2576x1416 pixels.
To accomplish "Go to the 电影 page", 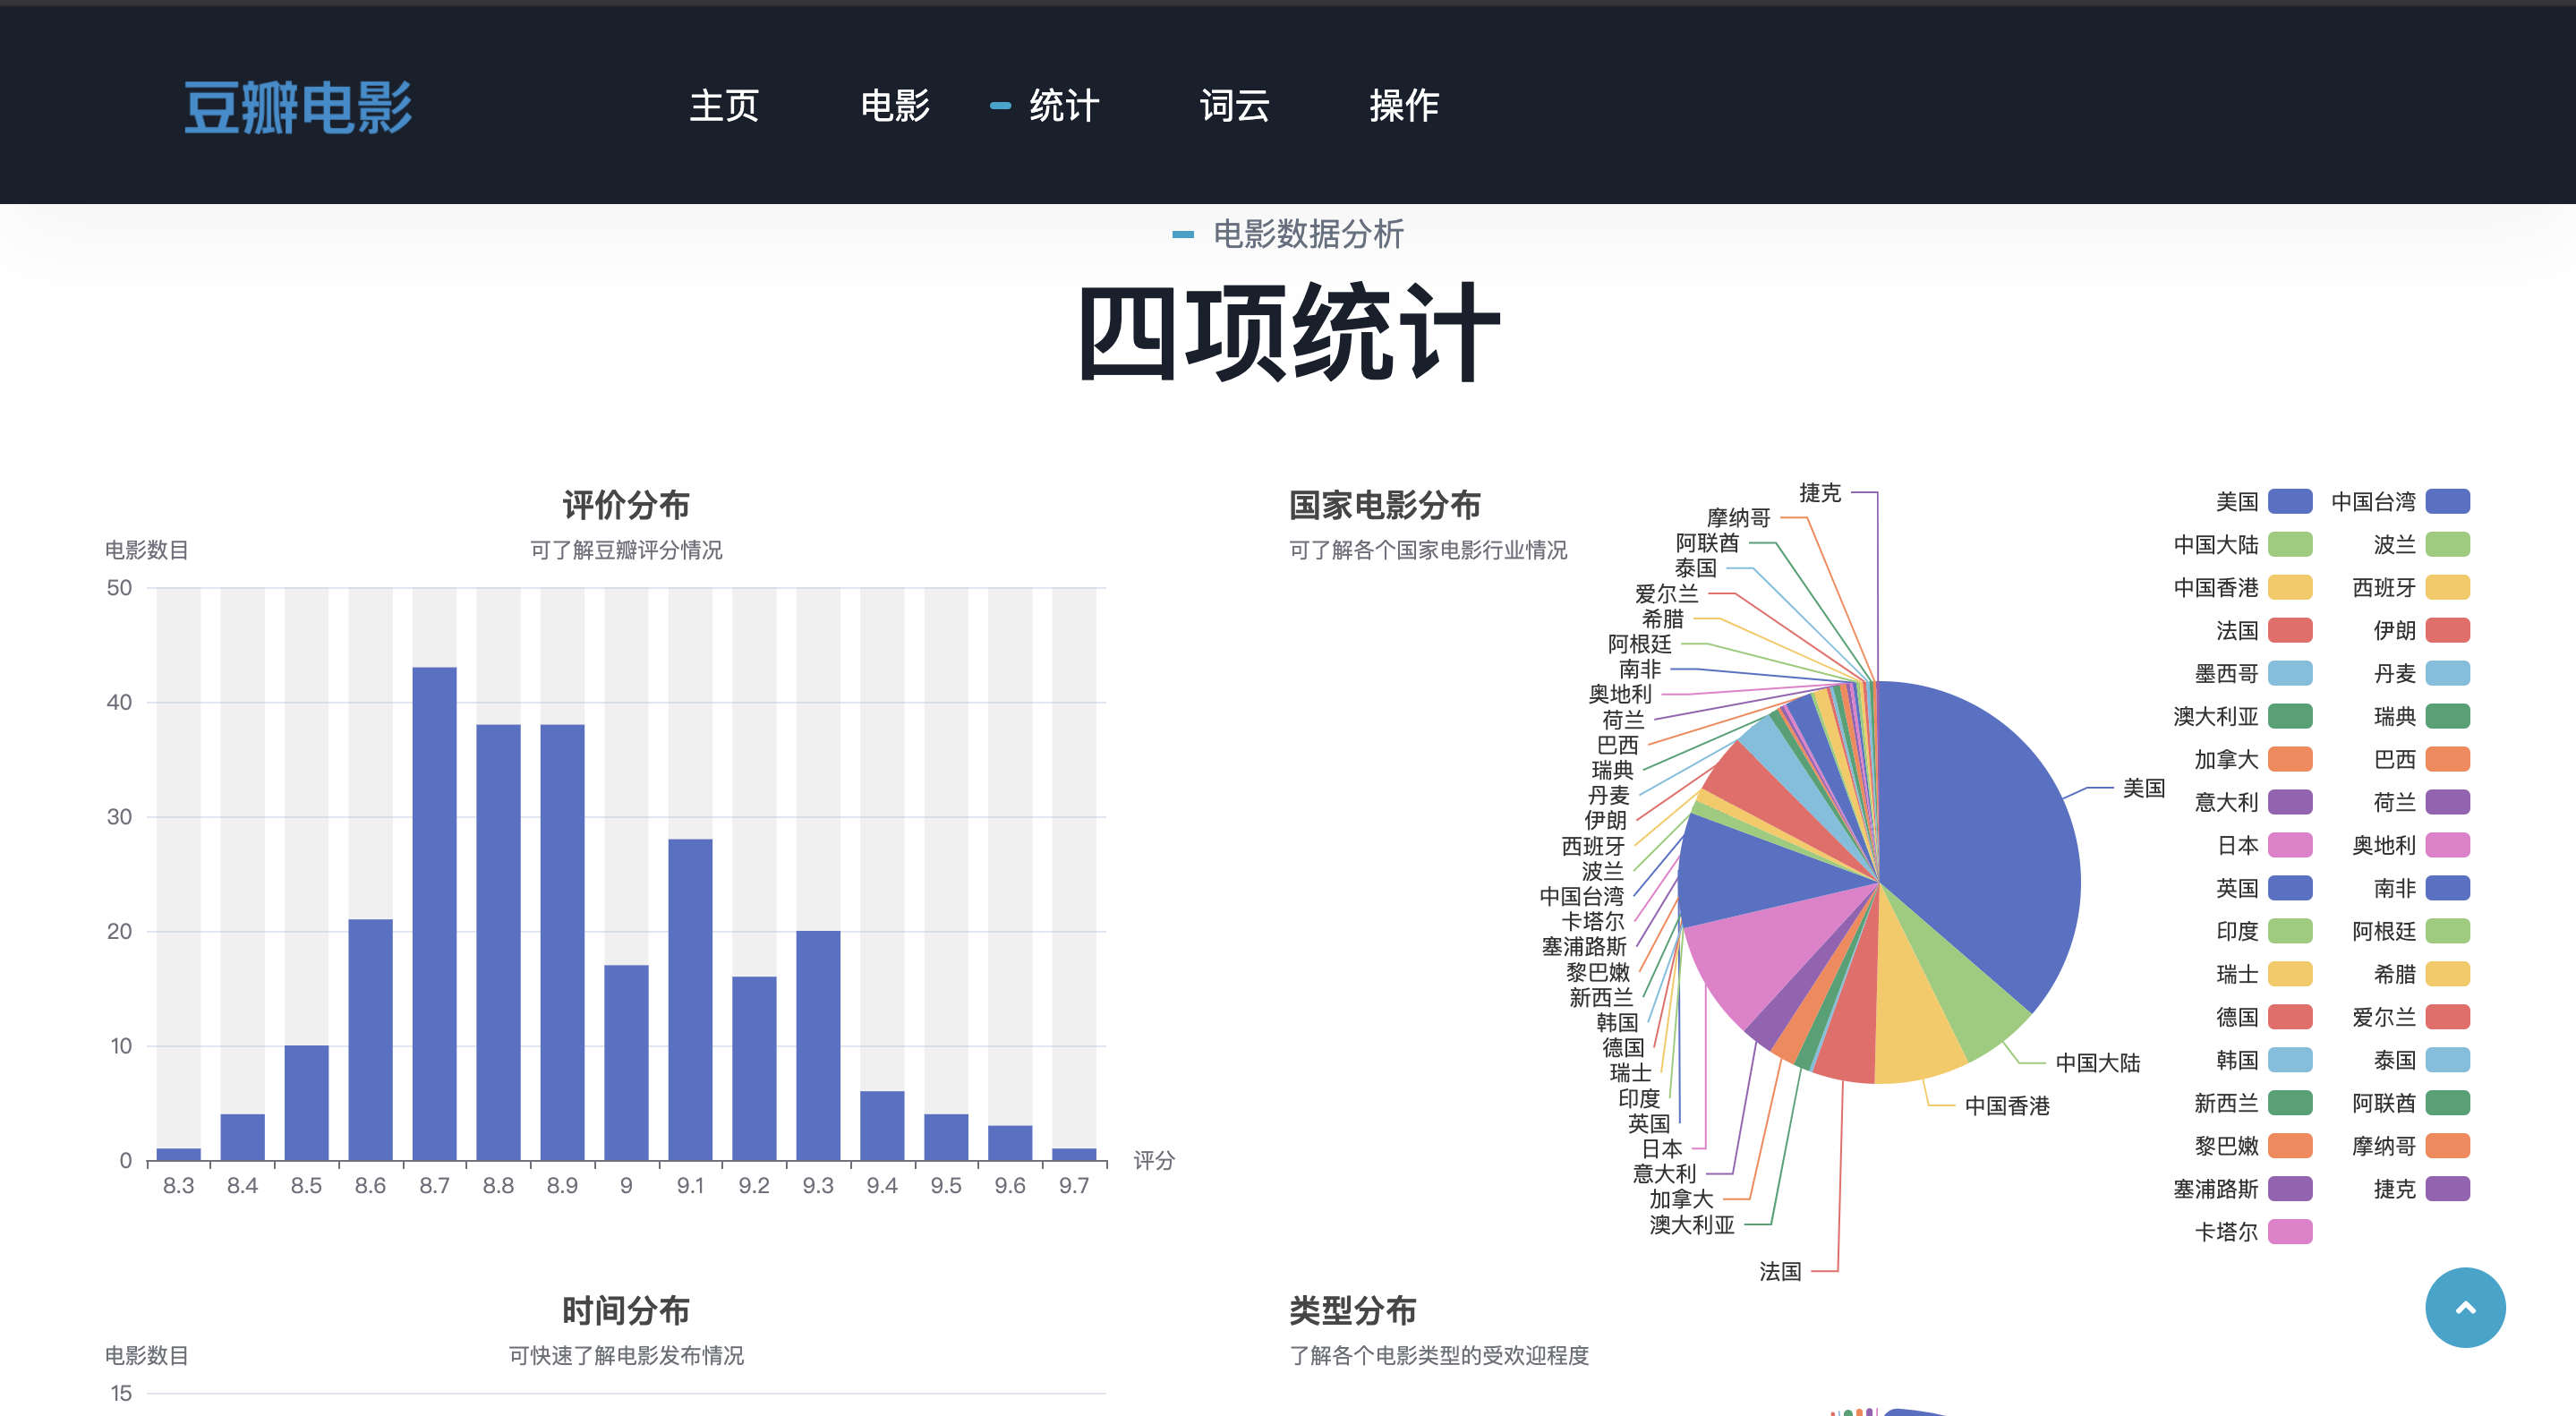I will point(894,105).
